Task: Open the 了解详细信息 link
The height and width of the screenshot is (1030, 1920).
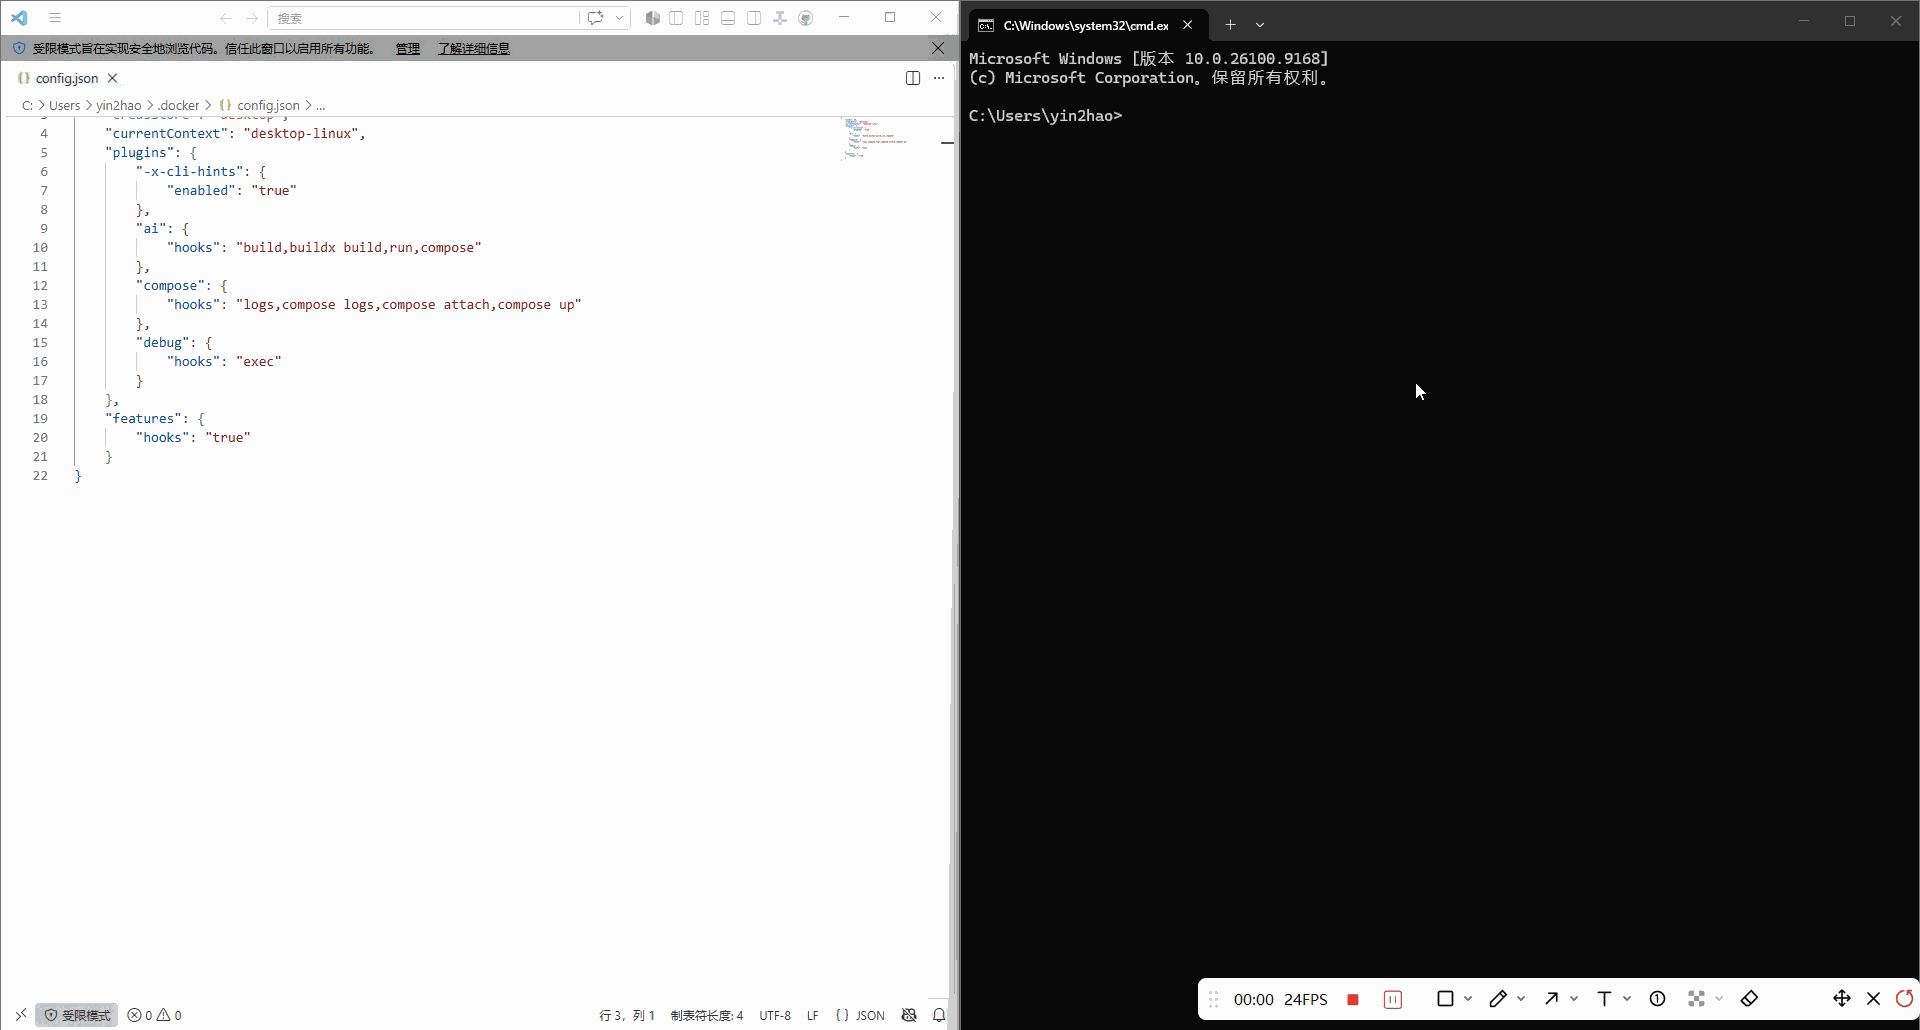Action: pyautogui.click(x=474, y=48)
